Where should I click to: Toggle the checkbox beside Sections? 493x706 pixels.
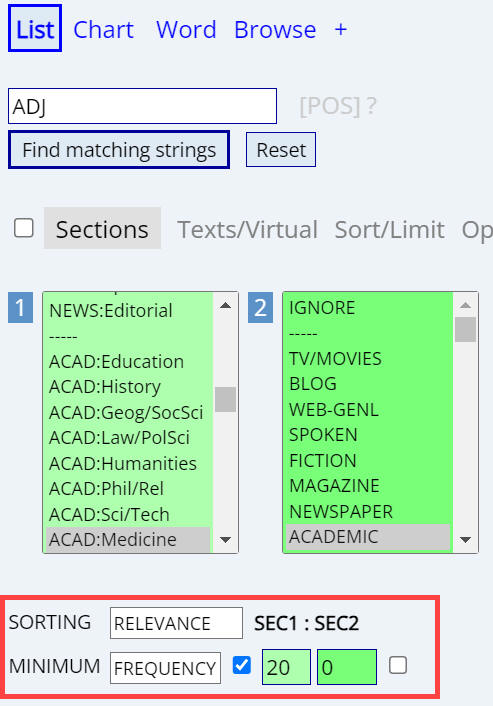23,228
